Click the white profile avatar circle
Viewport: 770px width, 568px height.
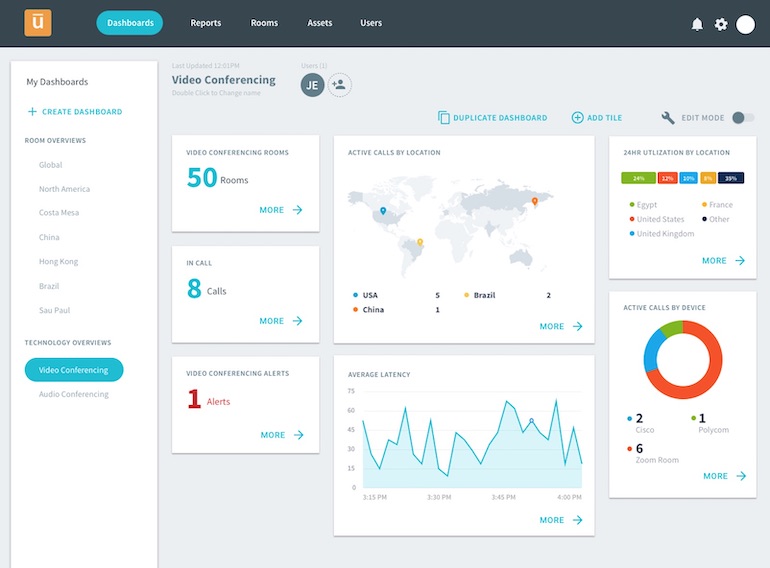(745, 24)
